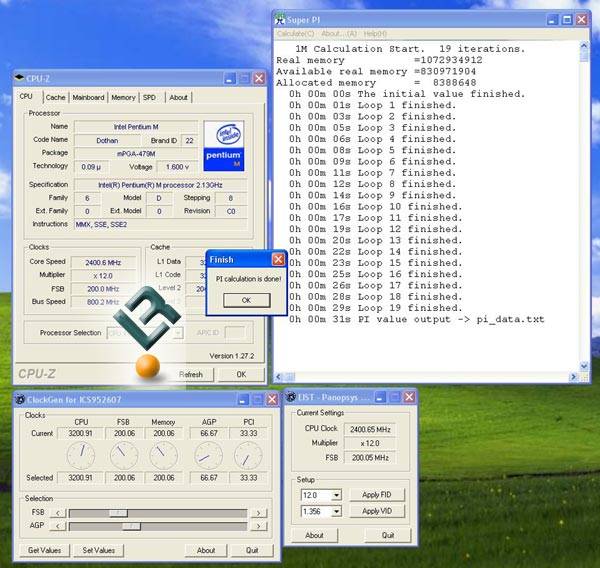The width and height of the screenshot is (600, 568).
Task: Click About button in EIST window
Action: pyautogui.click(x=314, y=535)
